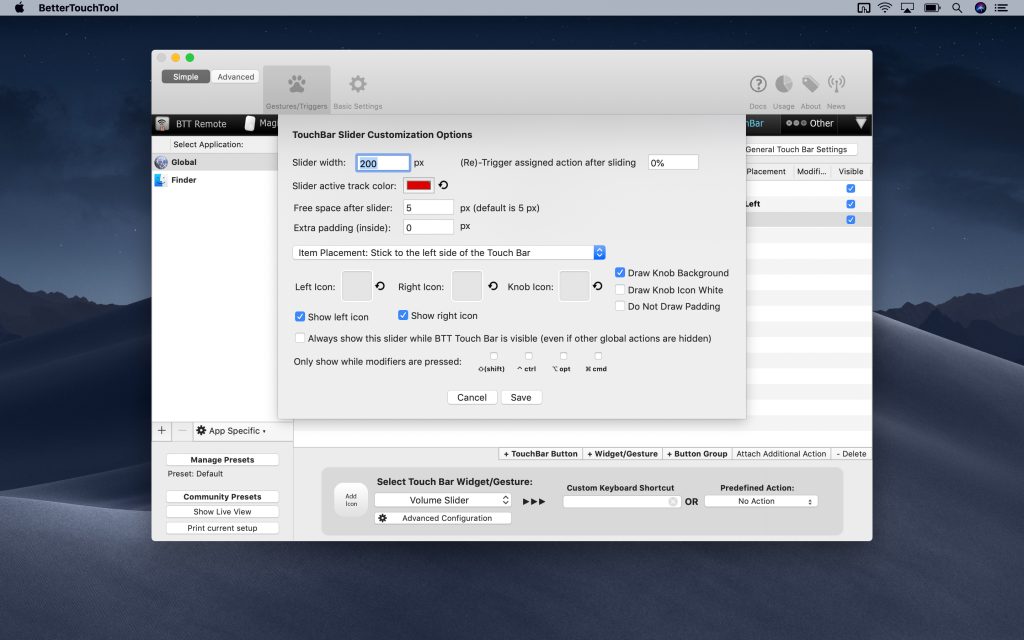Click the Right Icon image well
The height and width of the screenshot is (640, 1024).
point(467,286)
